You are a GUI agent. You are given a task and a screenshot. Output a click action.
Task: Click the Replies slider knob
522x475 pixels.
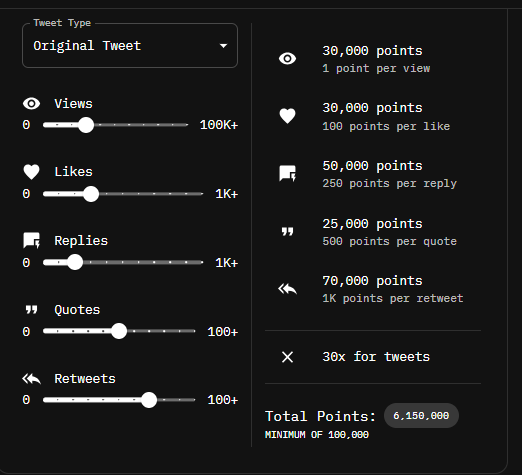(x=75, y=262)
